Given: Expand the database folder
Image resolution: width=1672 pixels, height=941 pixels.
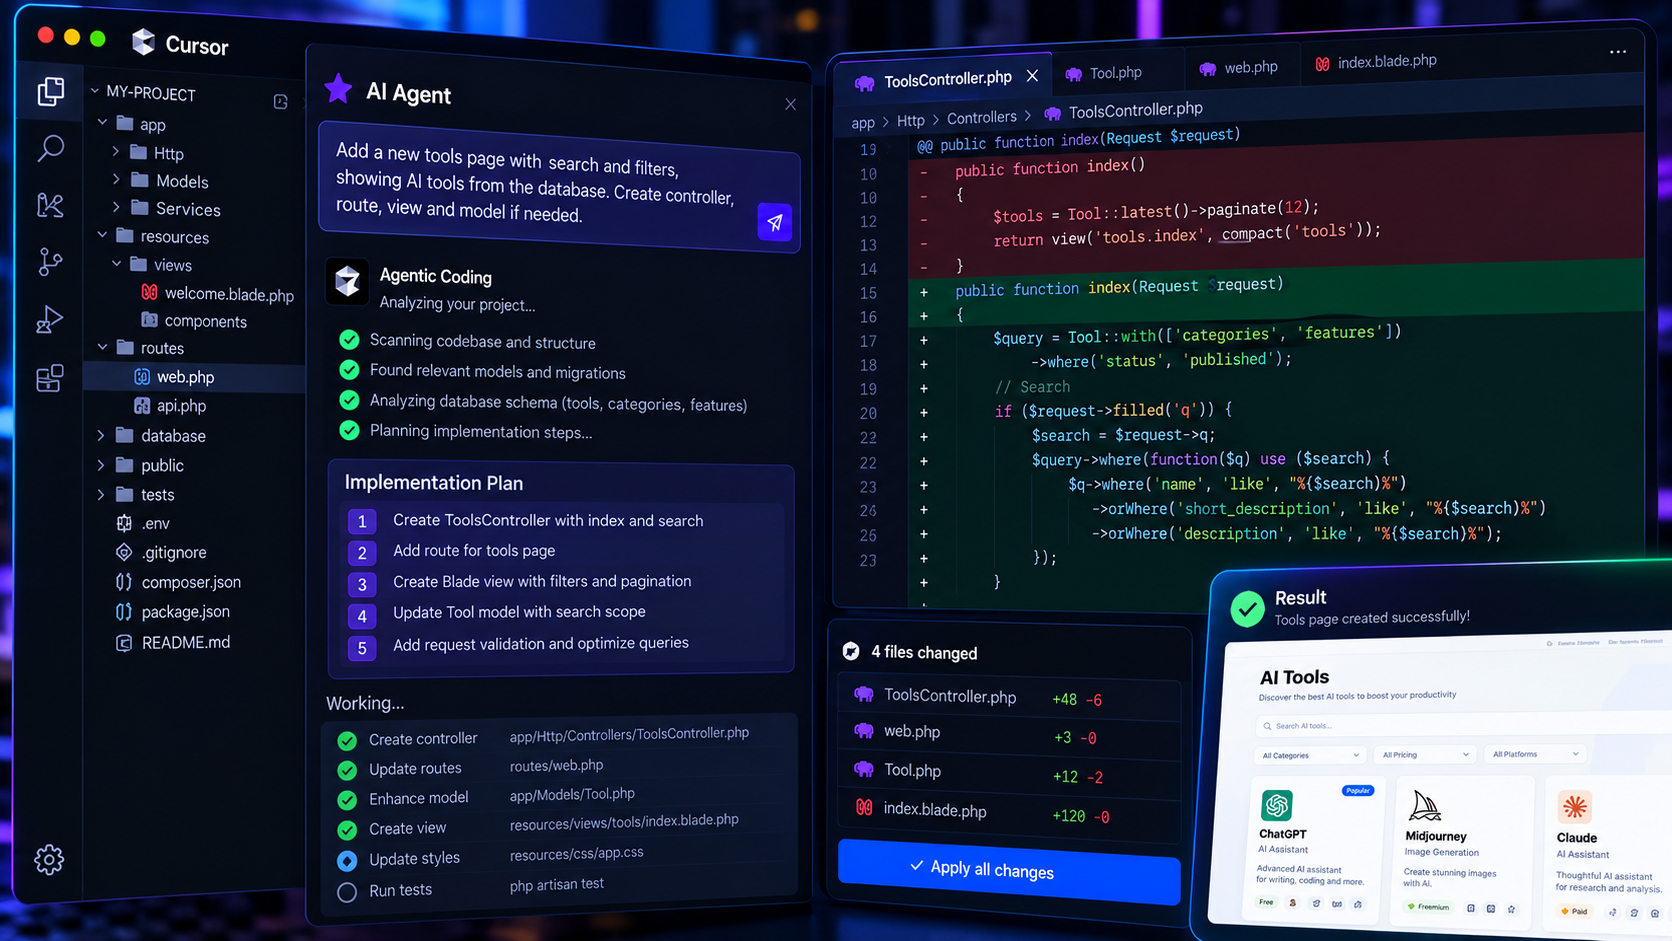Looking at the screenshot, I should click(101, 435).
